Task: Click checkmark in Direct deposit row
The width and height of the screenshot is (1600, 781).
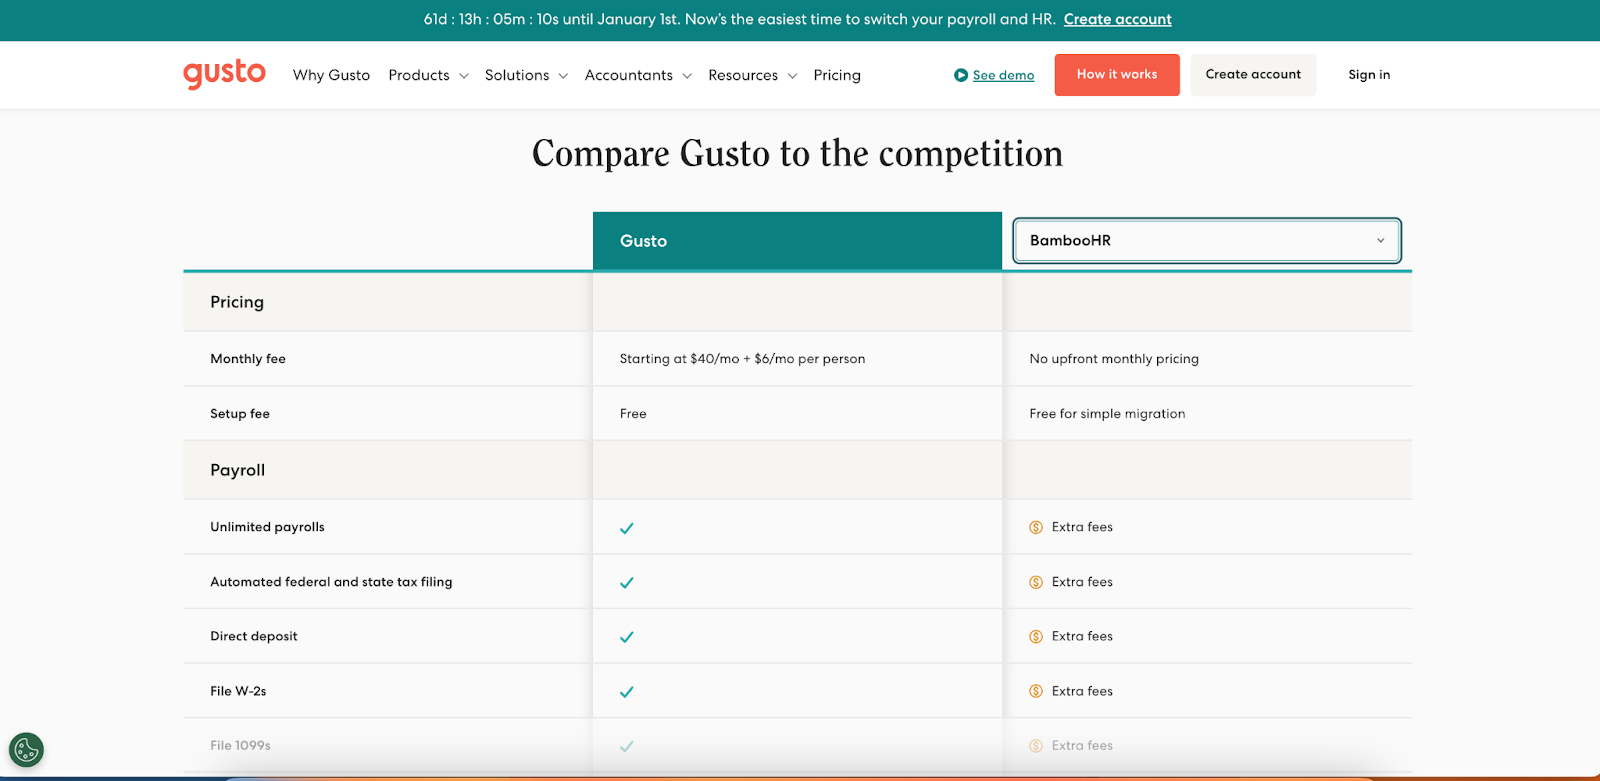Action: tap(627, 637)
